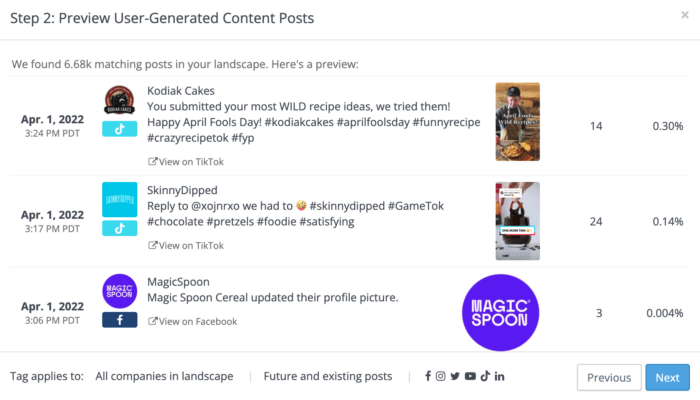Open MagicSpoon post via View on Facebook
The height and width of the screenshot is (400, 700).
pos(192,321)
